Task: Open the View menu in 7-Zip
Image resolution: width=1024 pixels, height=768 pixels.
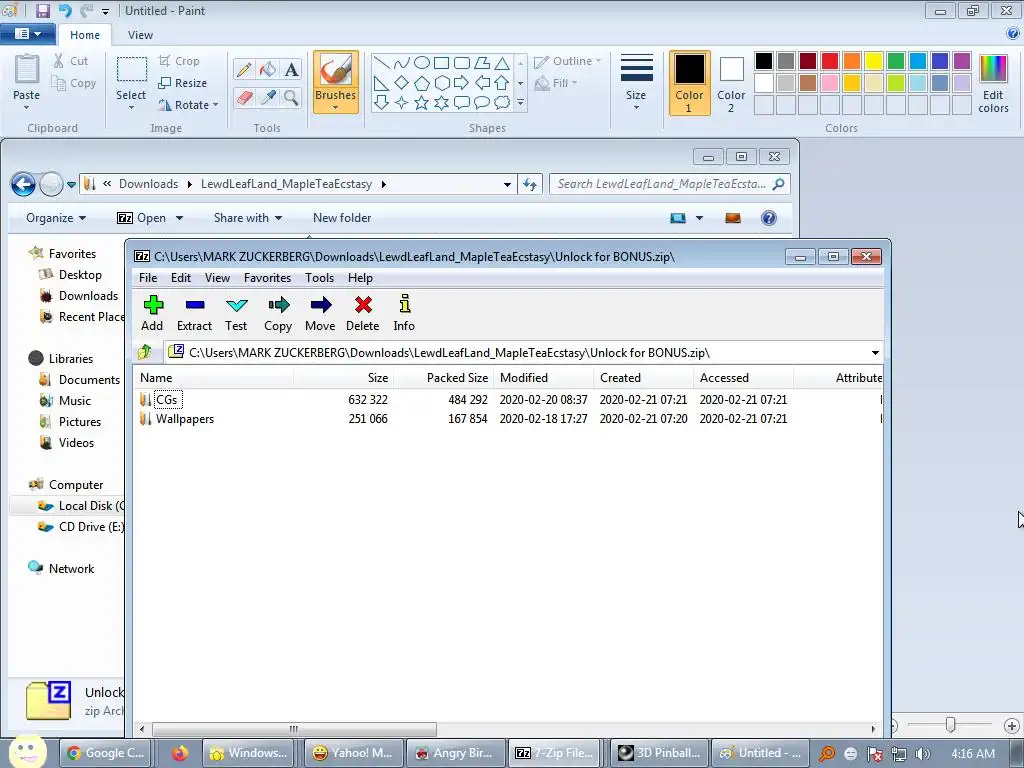Action: (217, 278)
